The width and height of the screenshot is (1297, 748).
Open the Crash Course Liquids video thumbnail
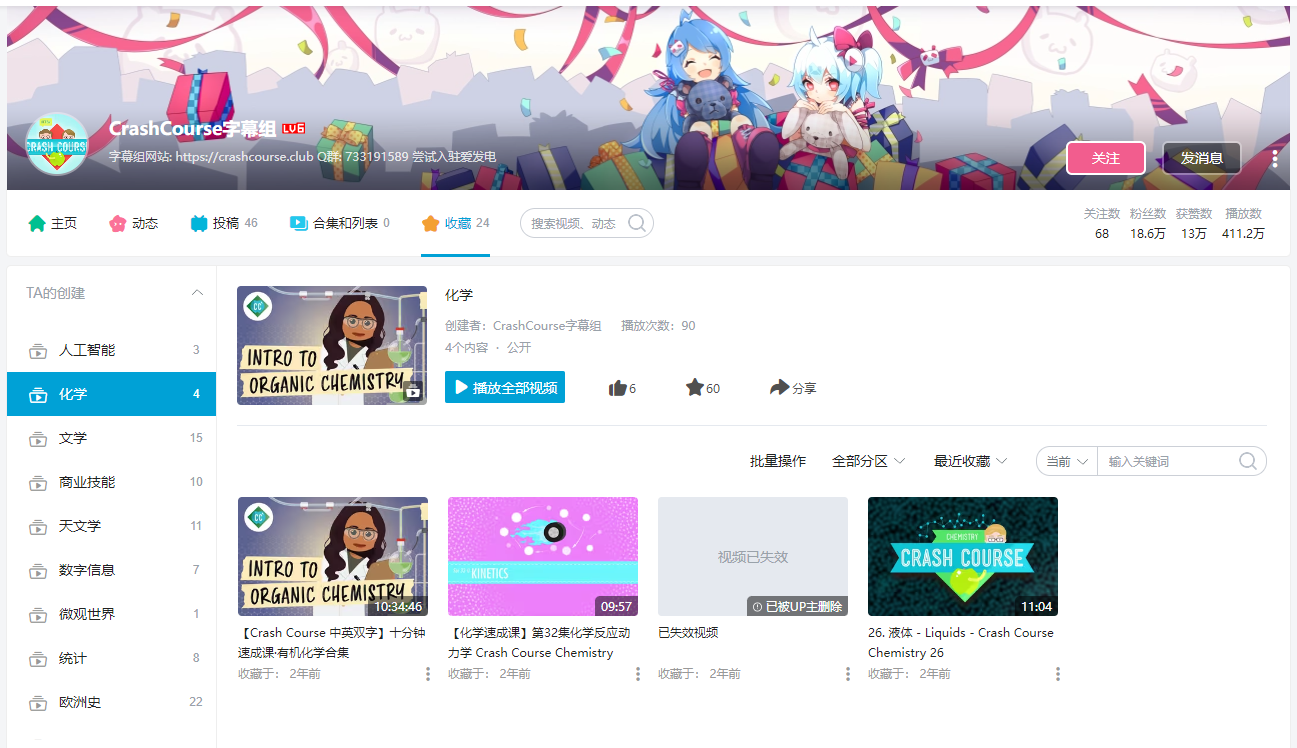click(x=963, y=557)
